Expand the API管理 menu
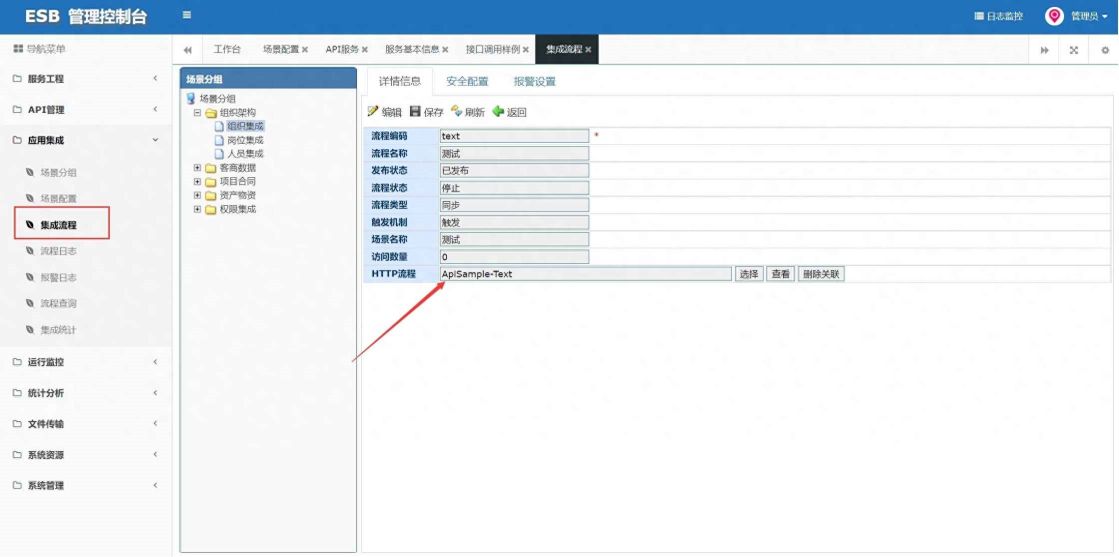The height and width of the screenshot is (557, 1119). pyautogui.click(x=86, y=109)
